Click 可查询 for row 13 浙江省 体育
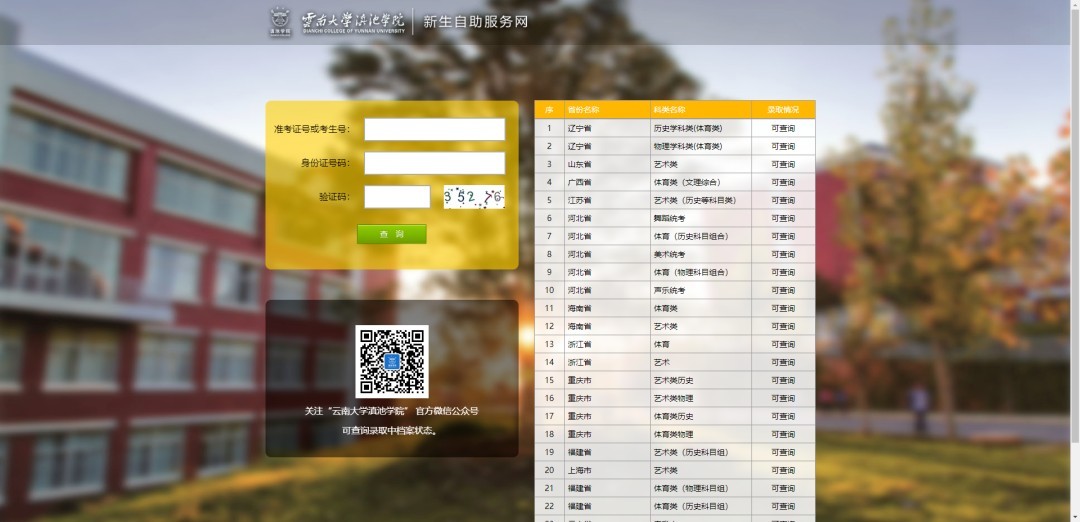This screenshot has width=1080, height=522. point(783,344)
